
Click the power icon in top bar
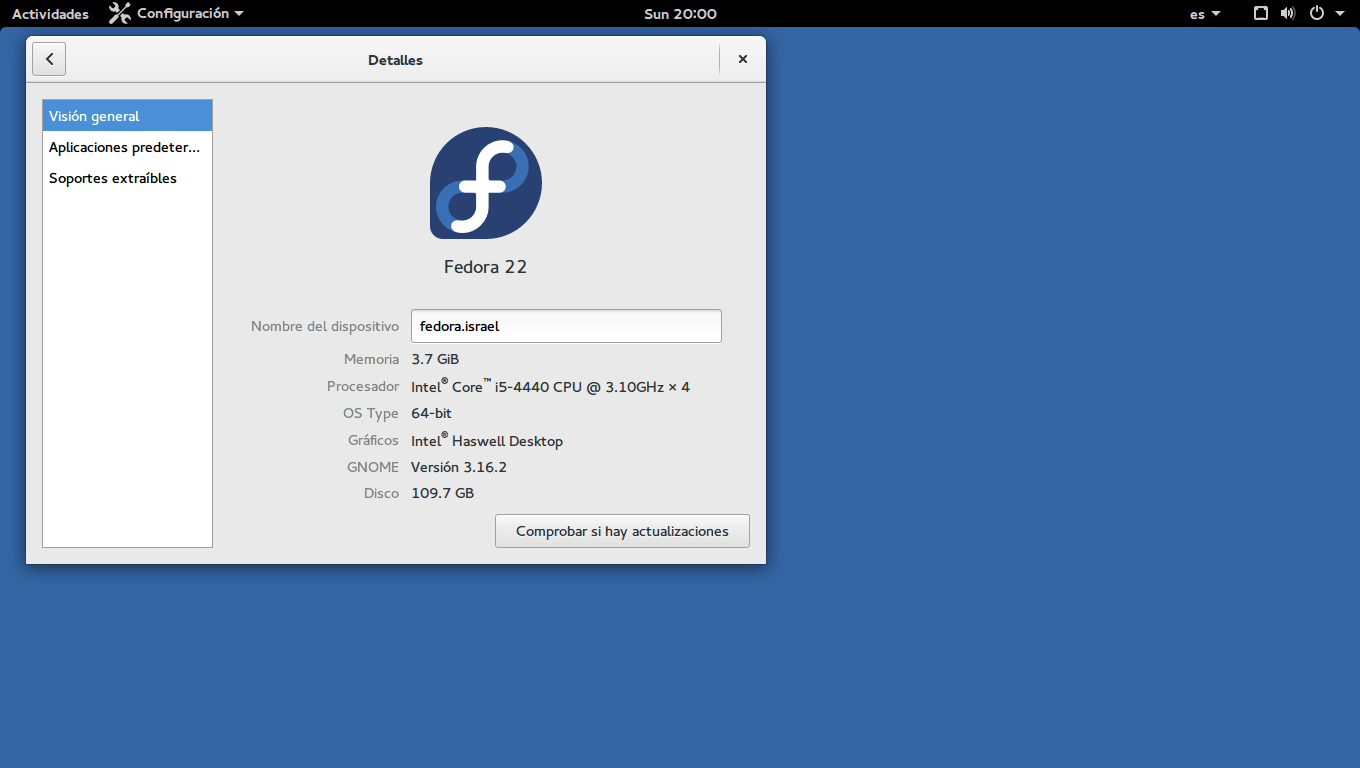pyautogui.click(x=1317, y=14)
